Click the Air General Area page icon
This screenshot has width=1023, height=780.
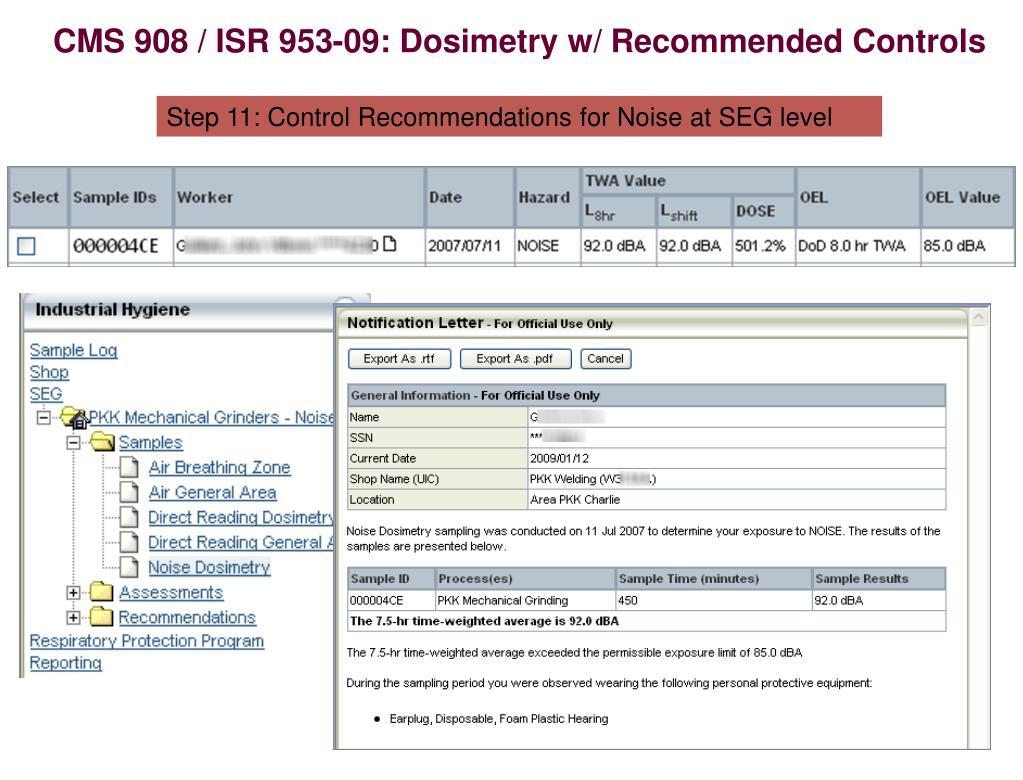click(x=129, y=492)
